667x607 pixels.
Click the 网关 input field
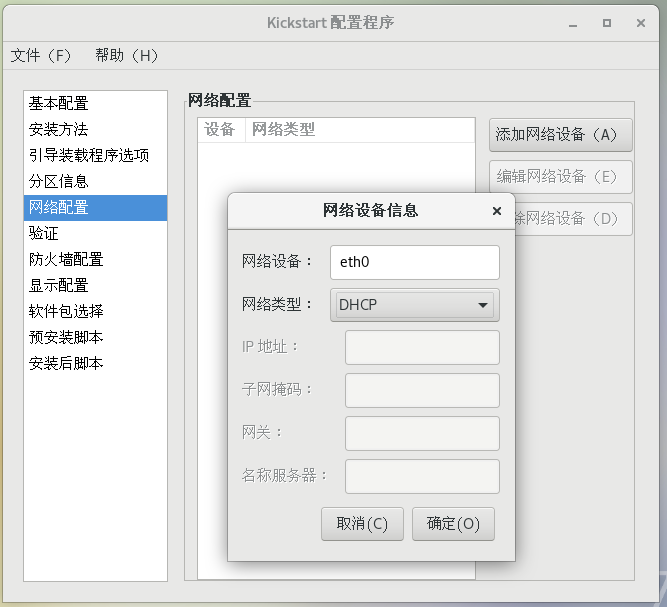(x=422, y=433)
